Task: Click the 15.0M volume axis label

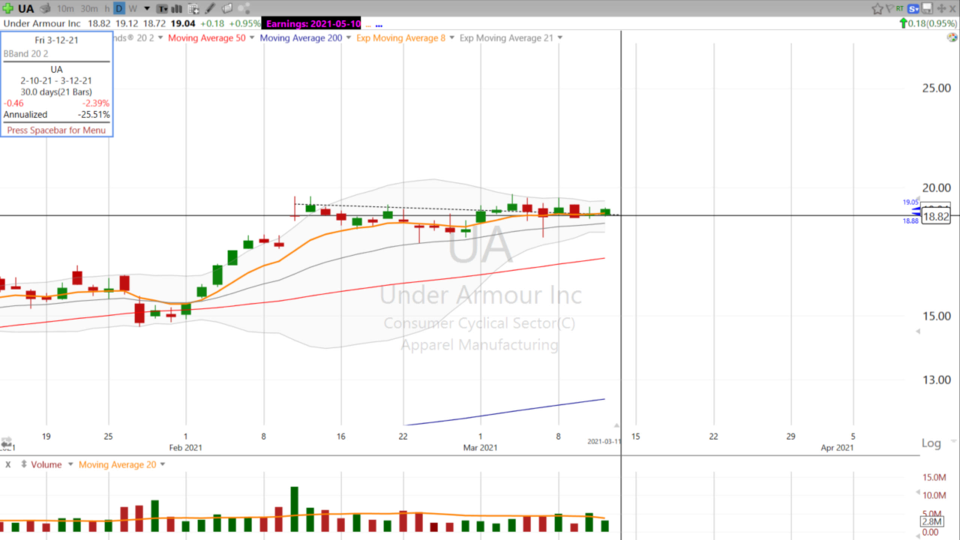Action: click(934, 478)
